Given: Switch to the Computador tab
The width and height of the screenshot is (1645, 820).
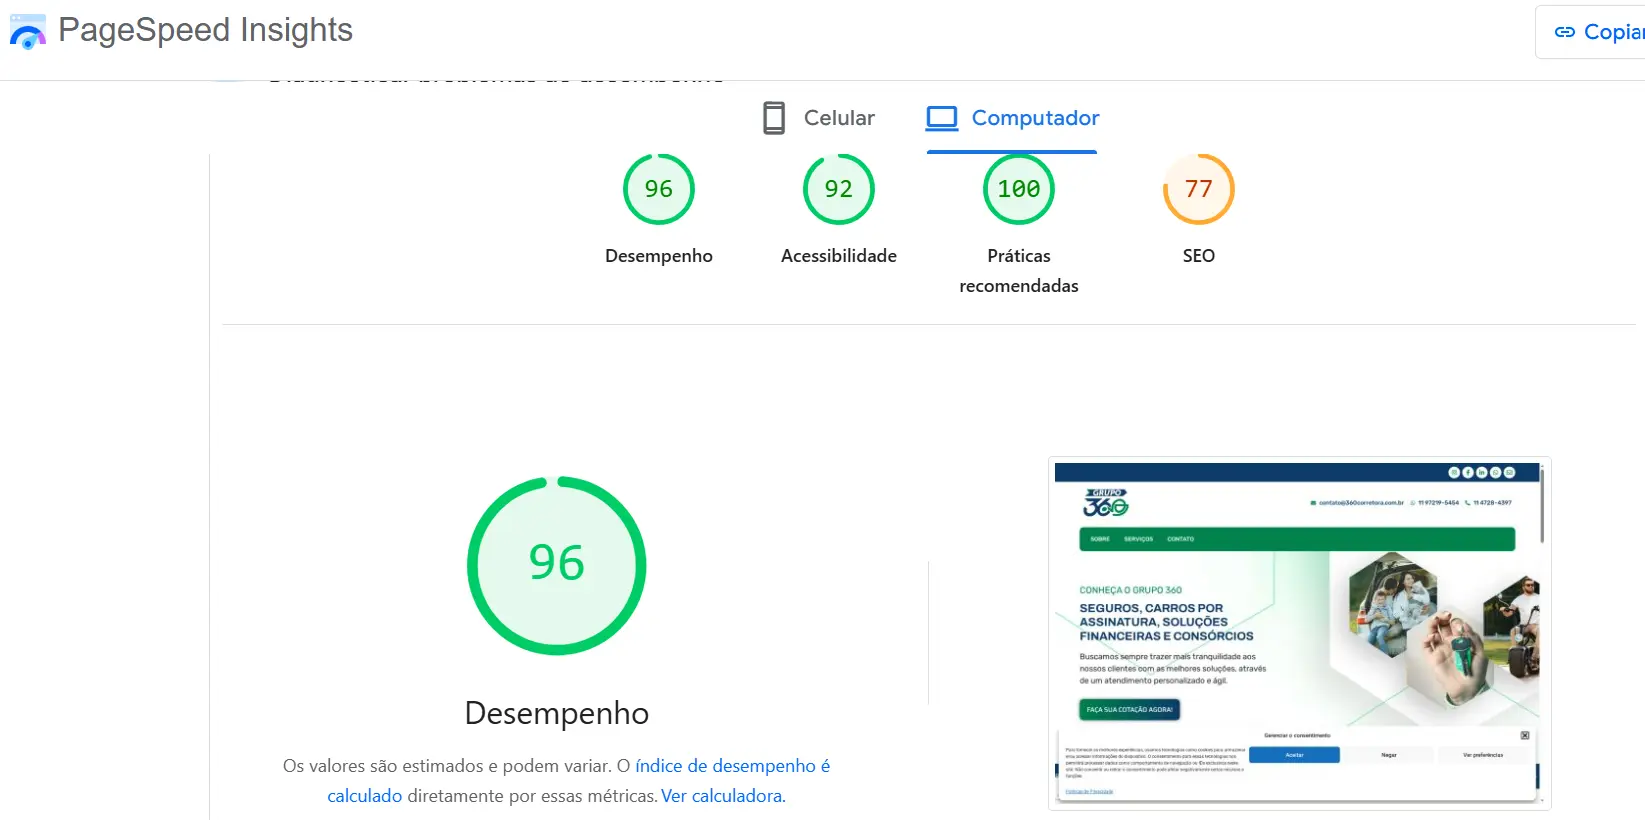Looking at the screenshot, I should click(1034, 118).
